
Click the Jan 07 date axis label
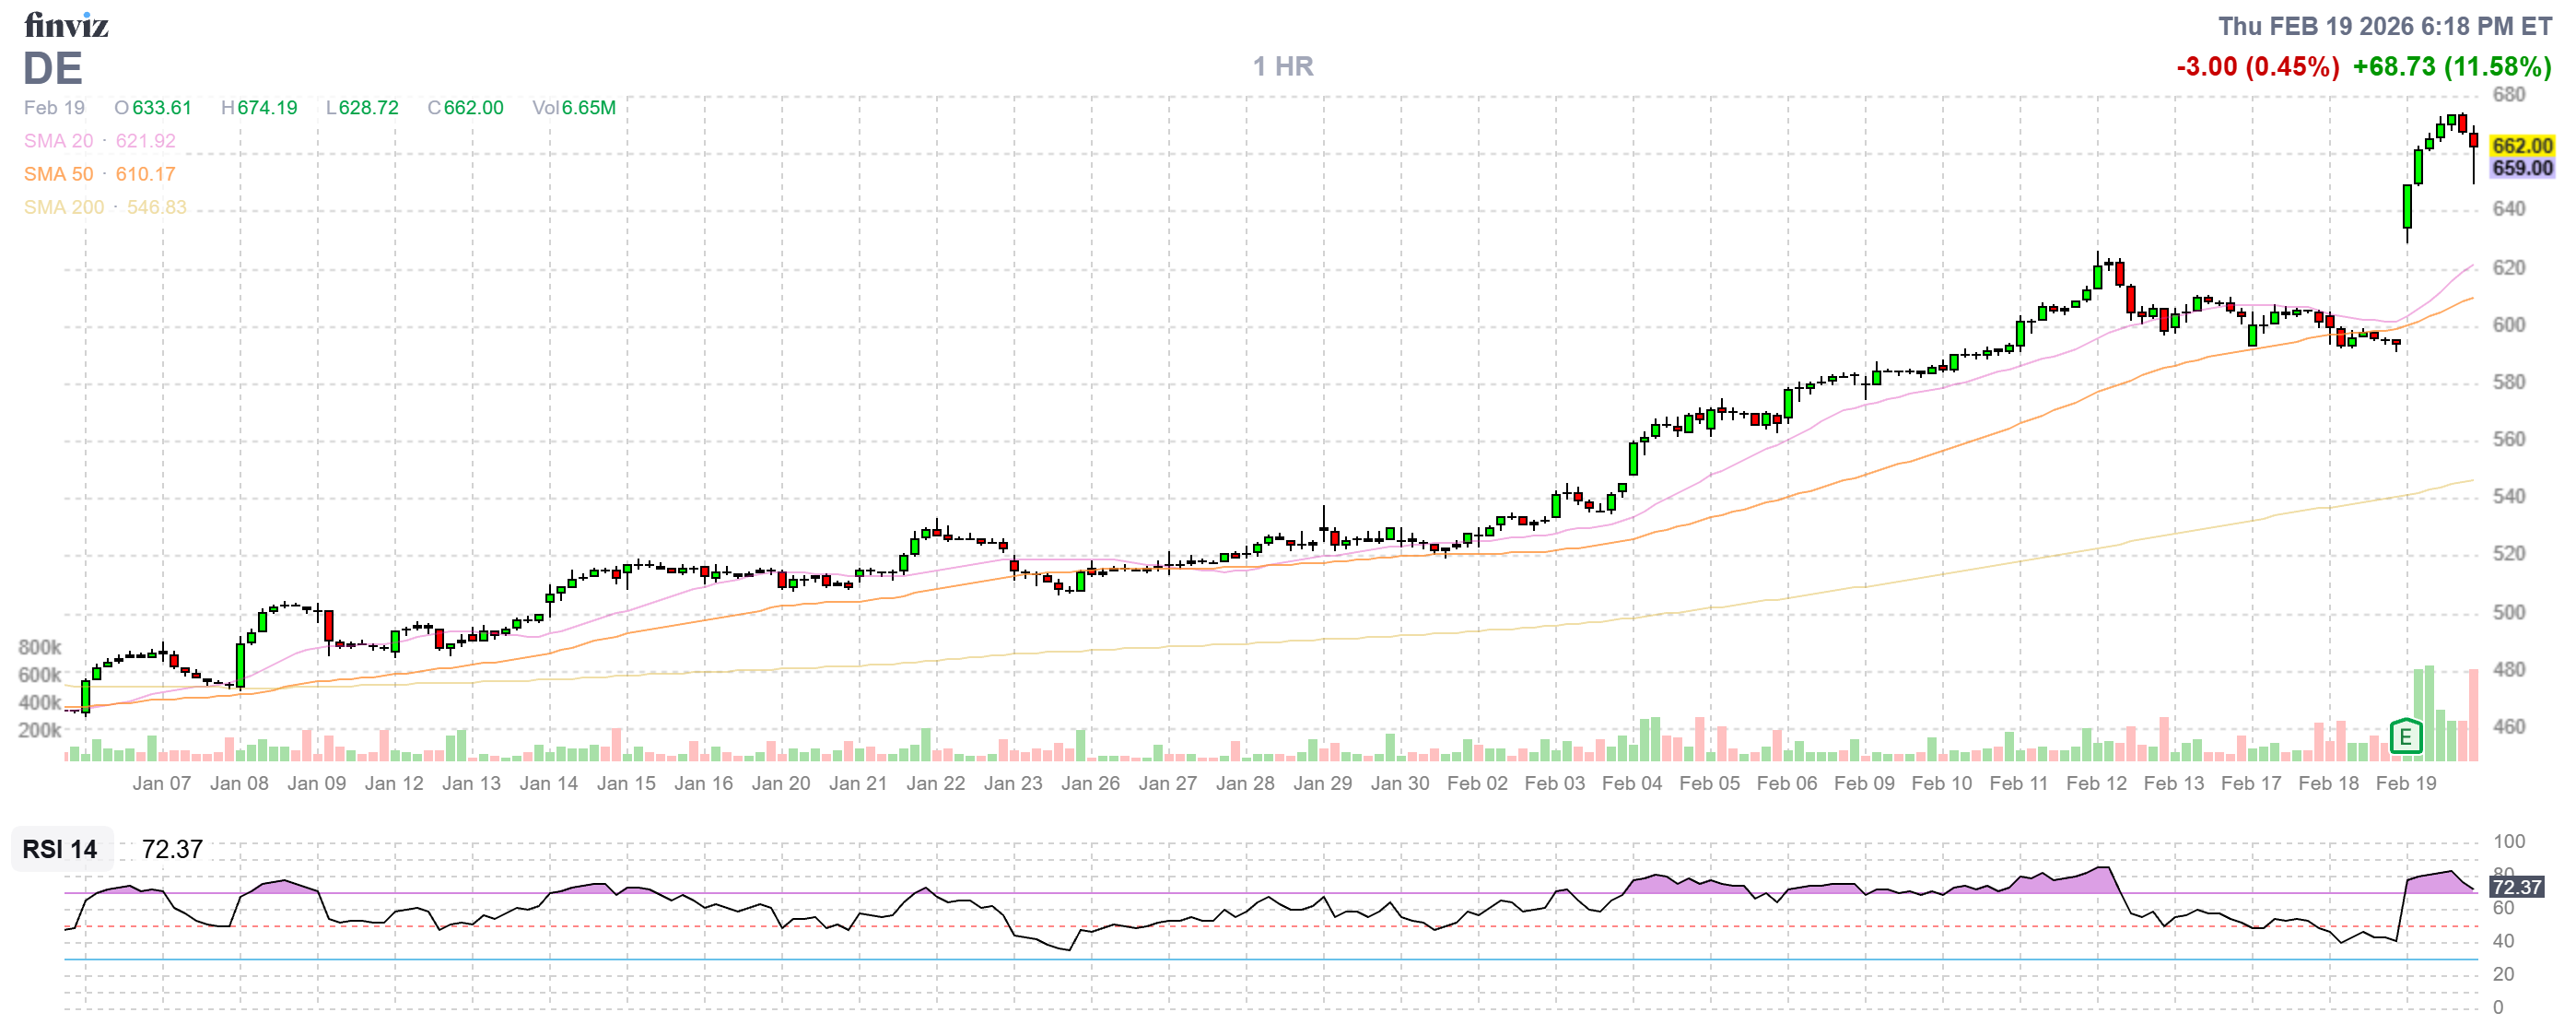tap(161, 783)
